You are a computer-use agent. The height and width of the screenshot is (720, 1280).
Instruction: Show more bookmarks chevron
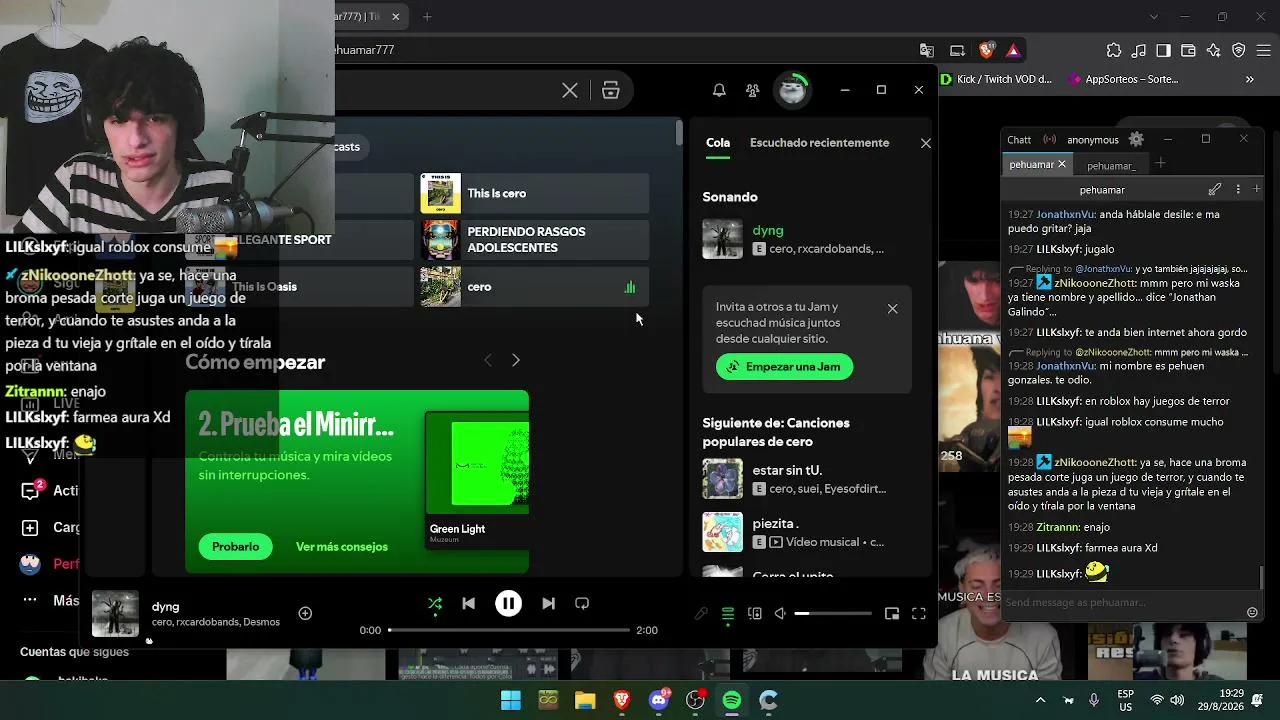pos(1249,79)
